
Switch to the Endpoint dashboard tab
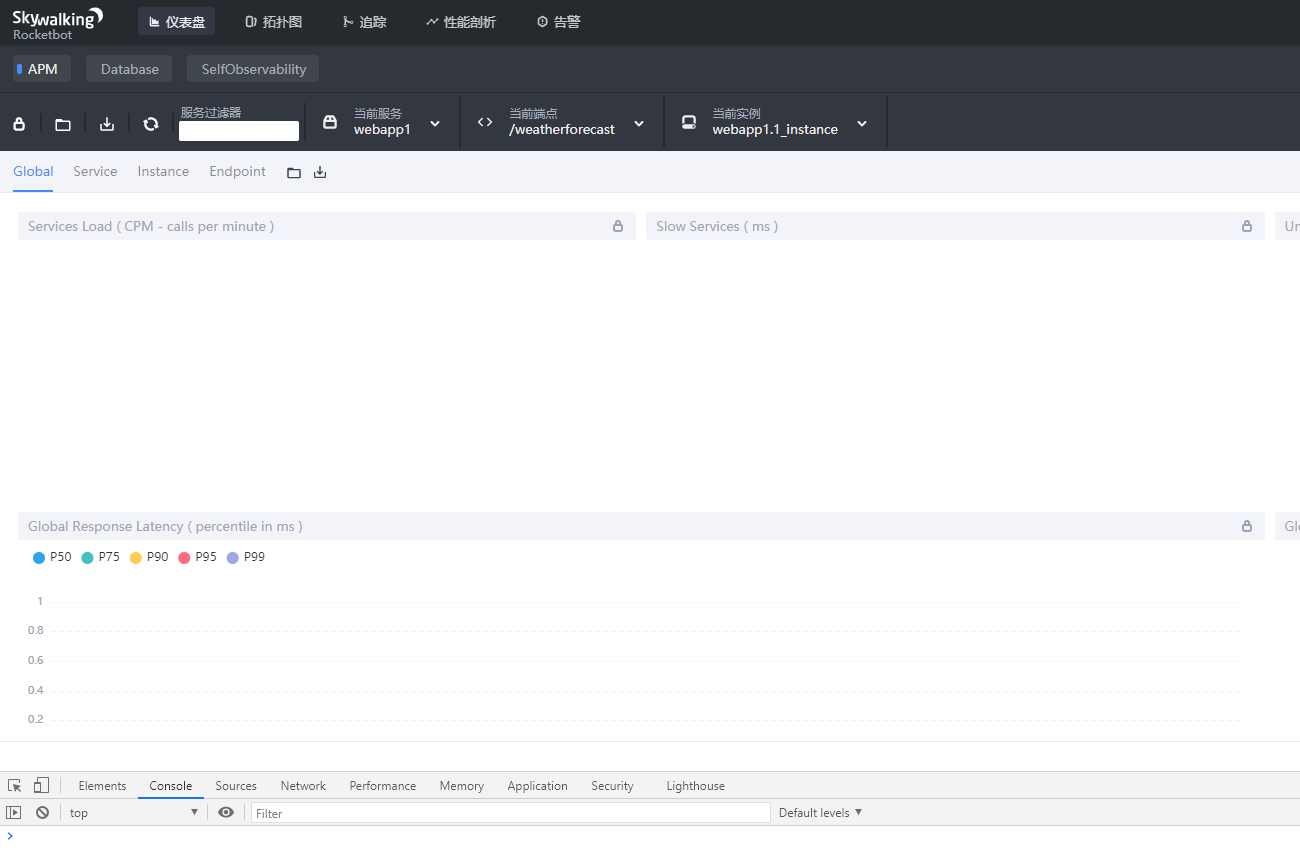coord(237,171)
